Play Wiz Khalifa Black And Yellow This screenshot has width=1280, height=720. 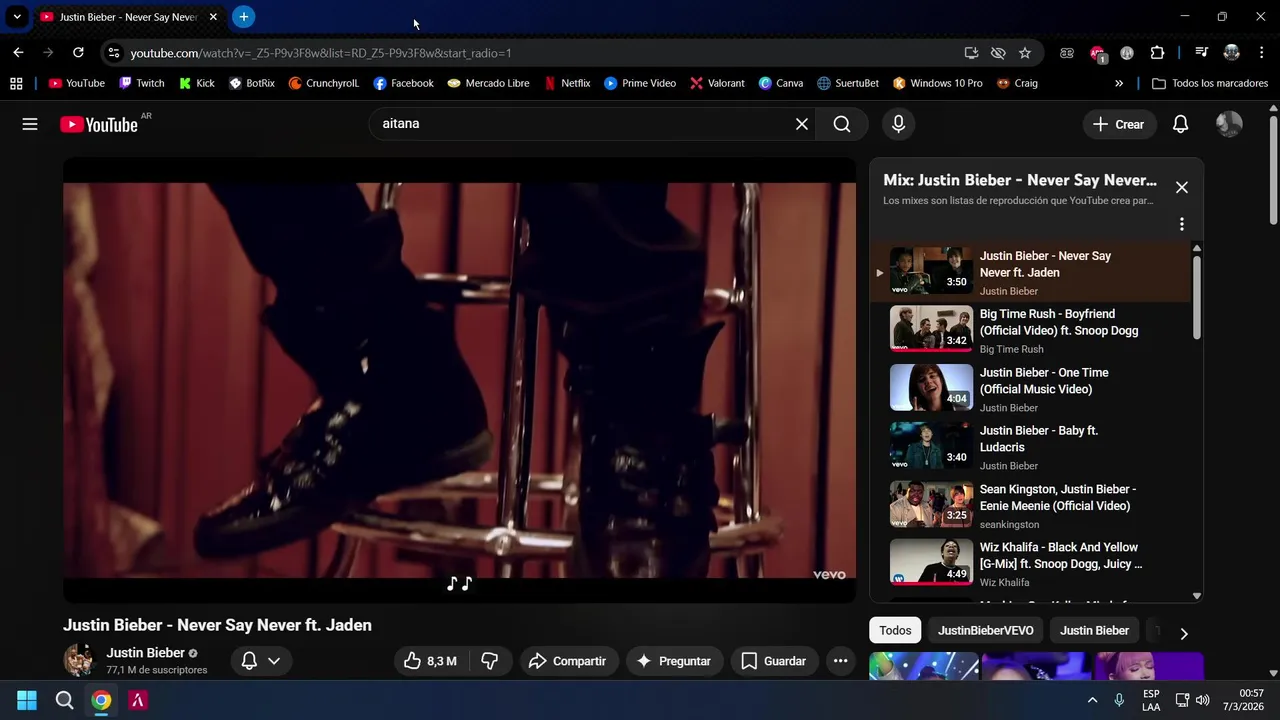click(x=1030, y=564)
